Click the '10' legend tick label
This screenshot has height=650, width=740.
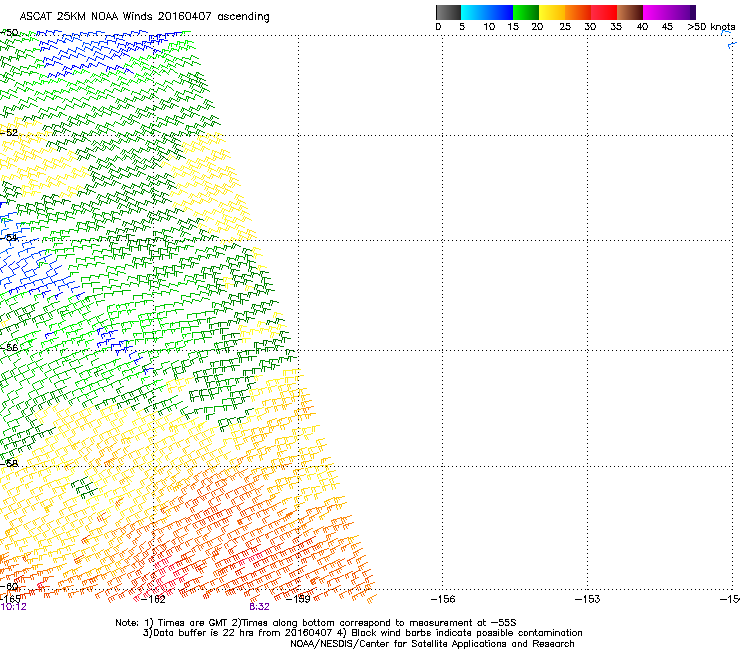pyautogui.click(x=489, y=27)
